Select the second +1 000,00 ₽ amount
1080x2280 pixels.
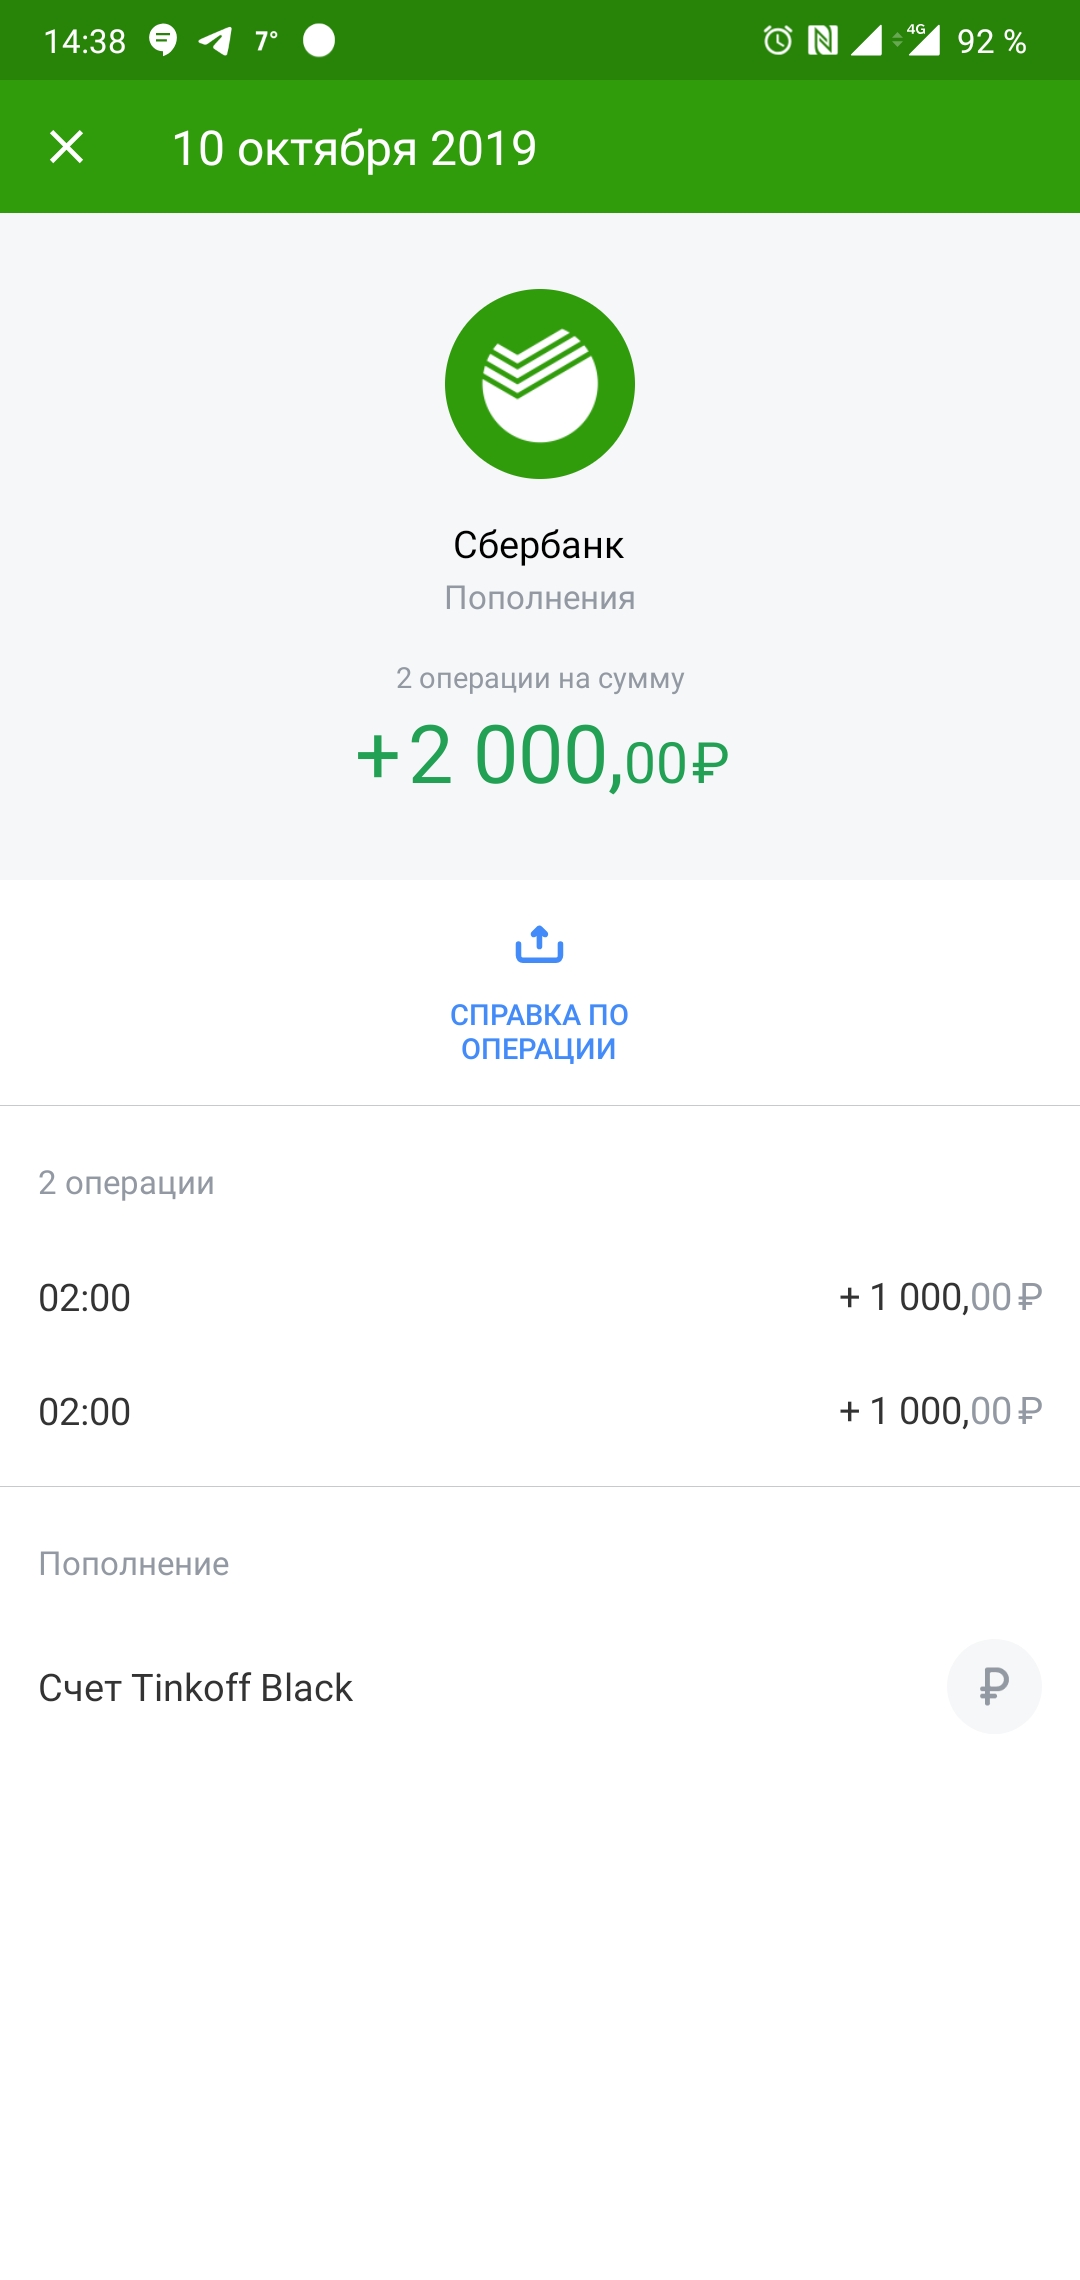[x=940, y=1411]
